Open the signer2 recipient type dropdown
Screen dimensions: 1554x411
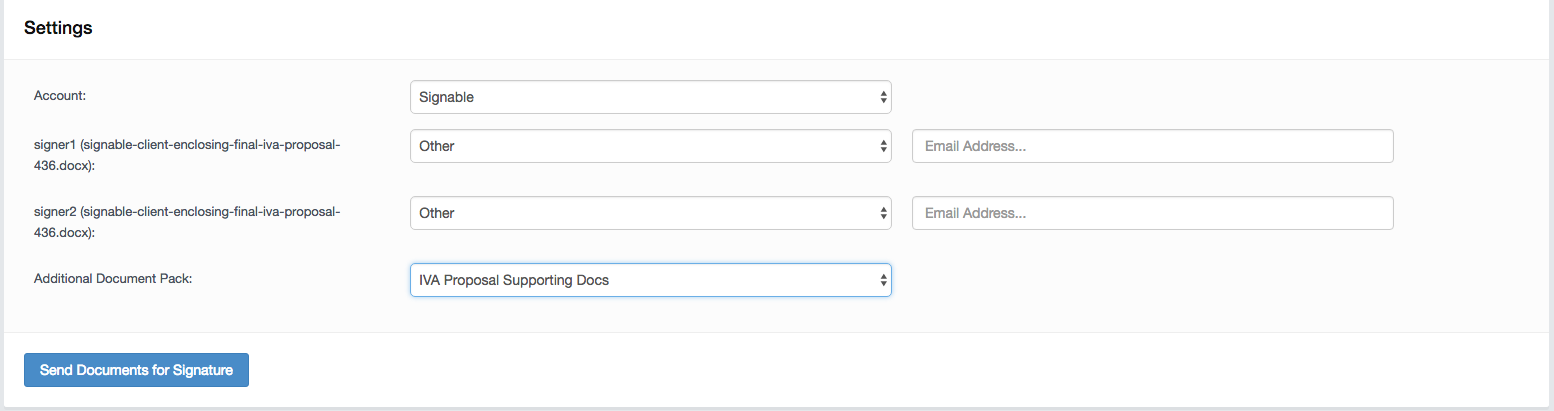pyautogui.click(x=650, y=213)
